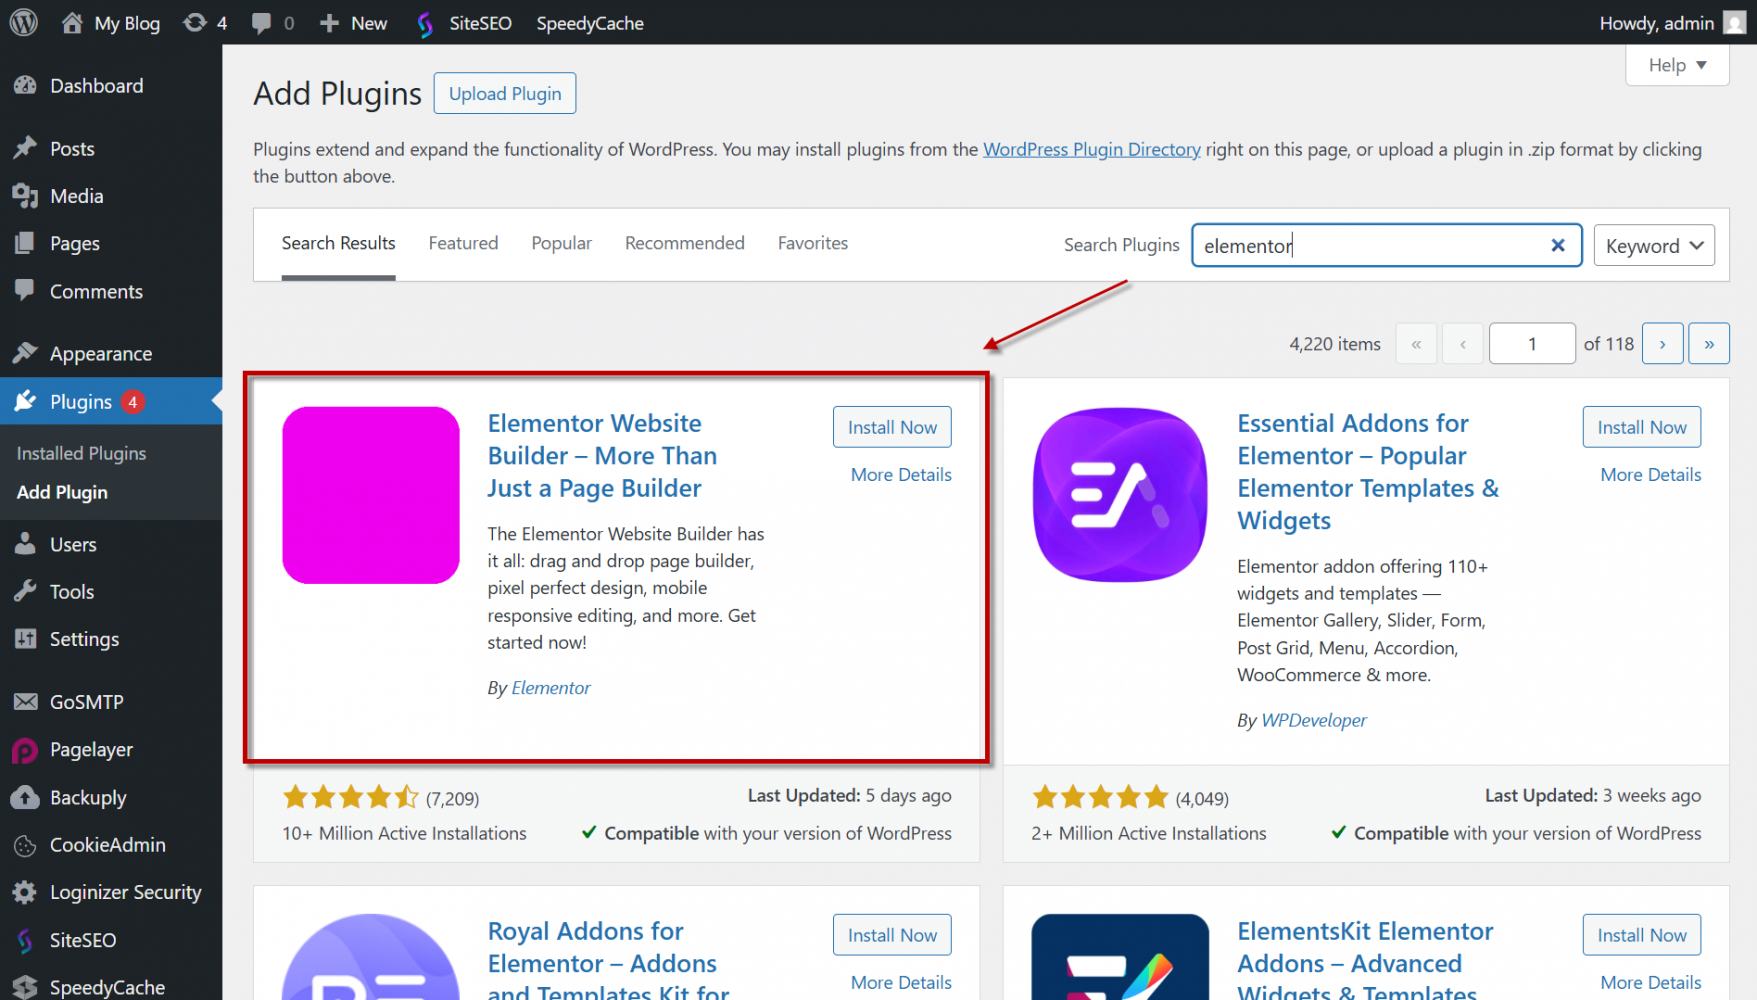Click the WordPress logo in admin bar

pyautogui.click(x=24, y=22)
